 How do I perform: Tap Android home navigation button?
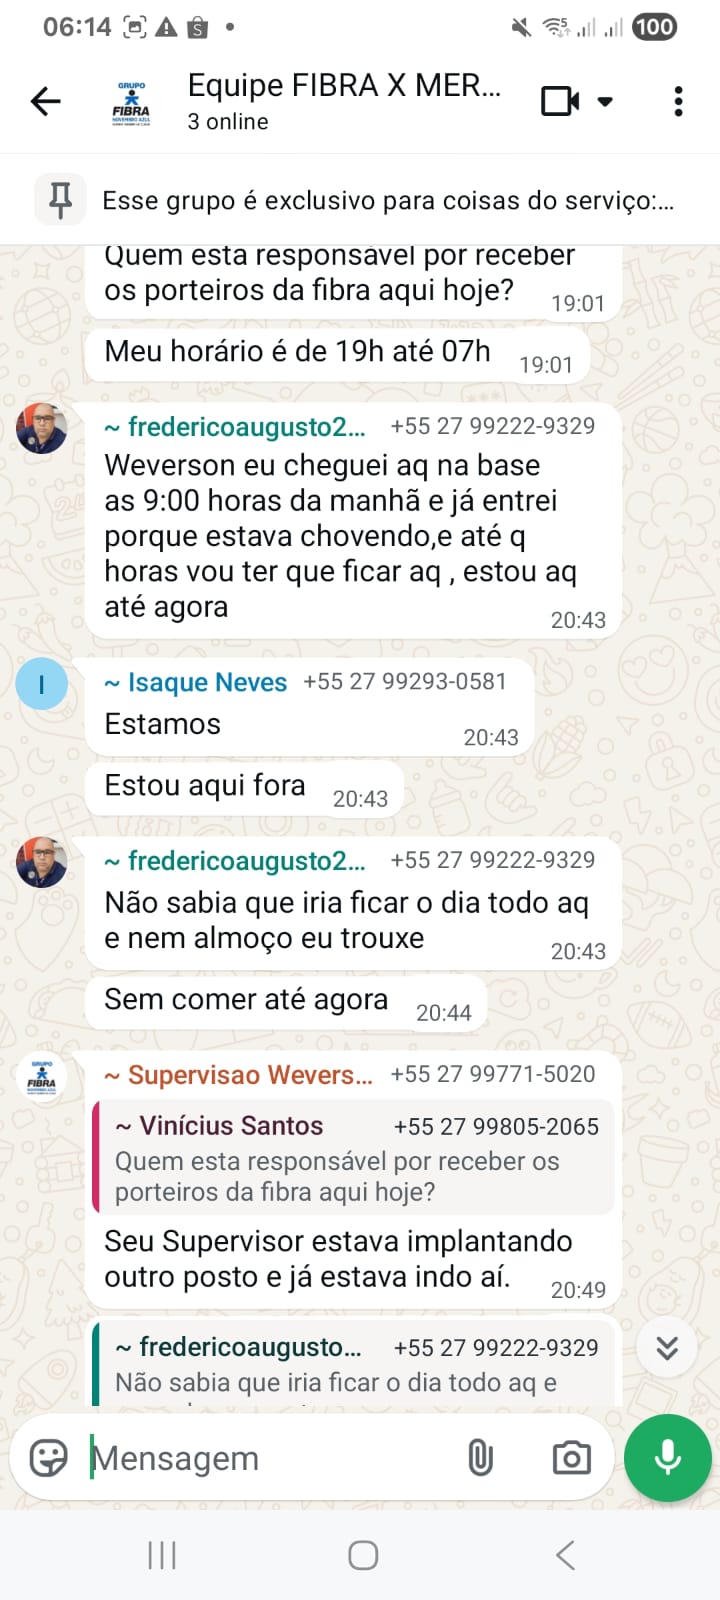(363, 1555)
